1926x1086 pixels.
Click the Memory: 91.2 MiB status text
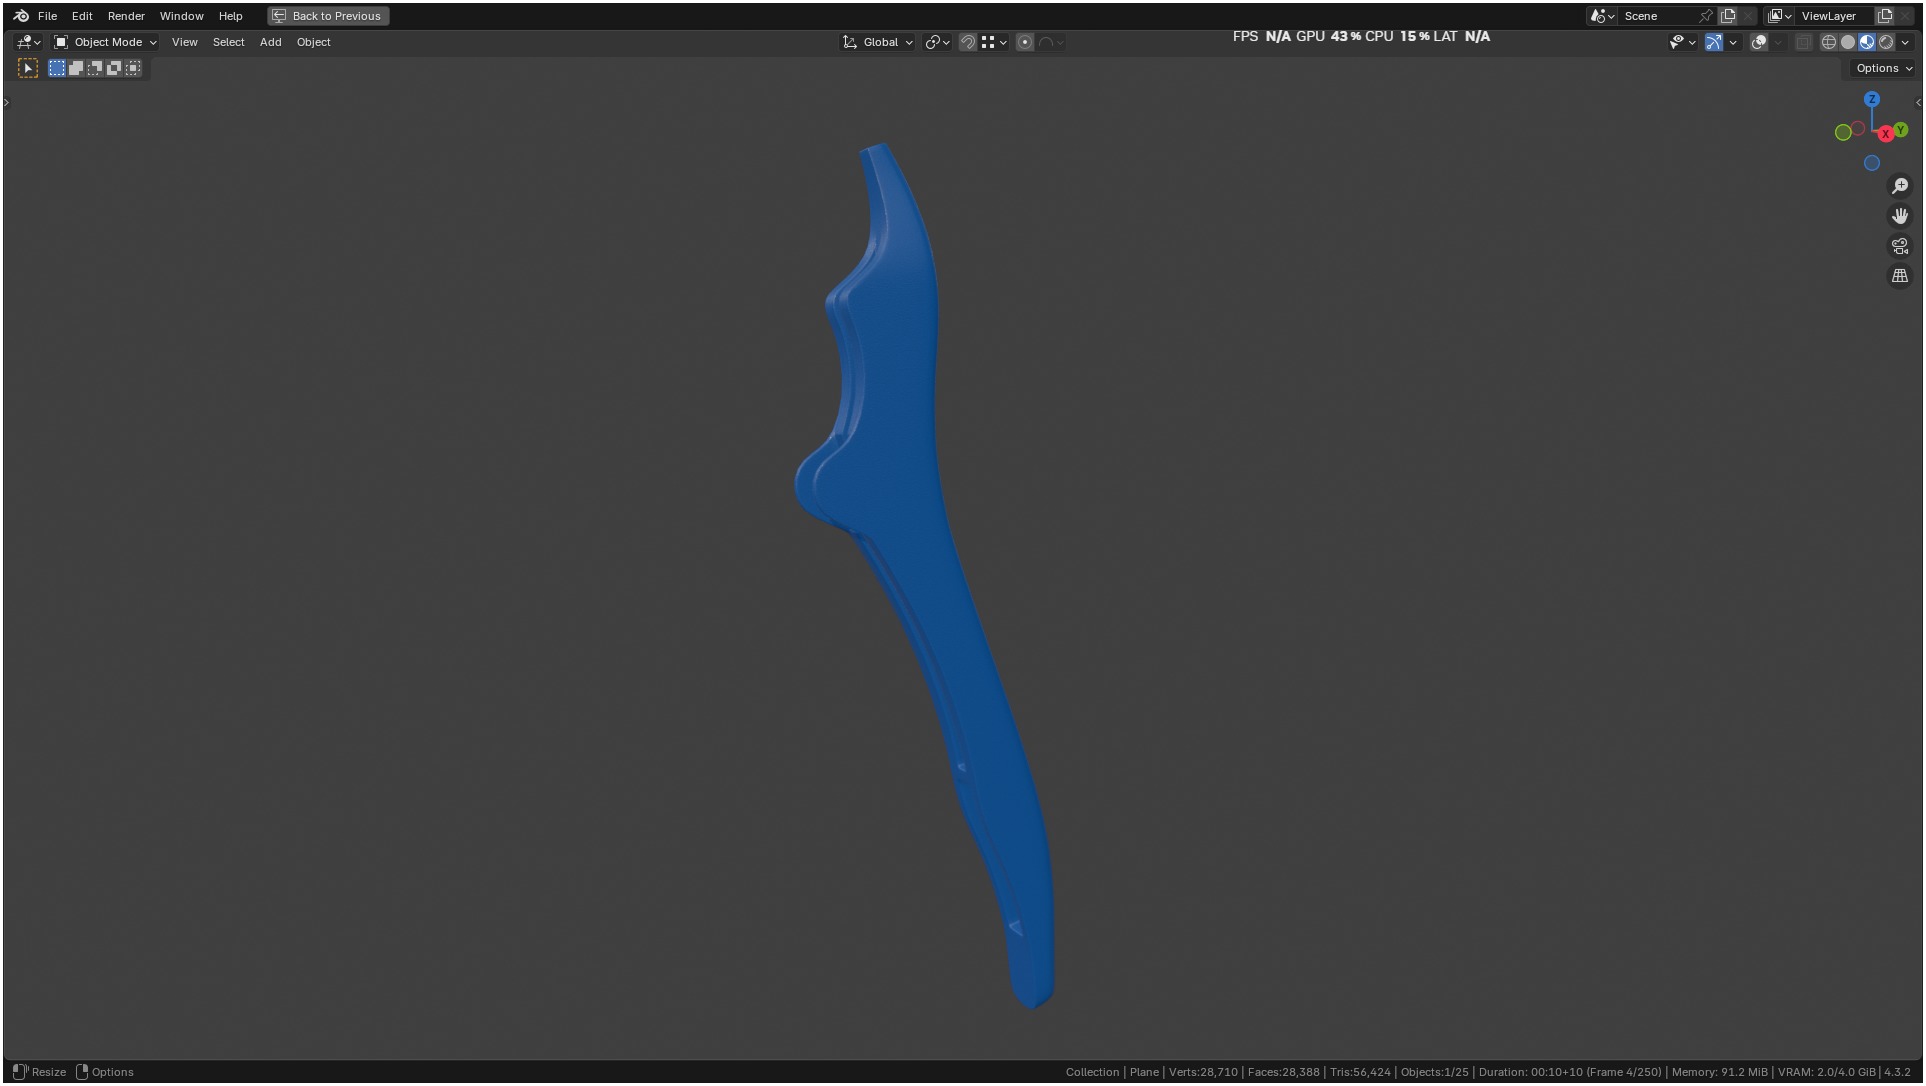(x=1719, y=1072)
